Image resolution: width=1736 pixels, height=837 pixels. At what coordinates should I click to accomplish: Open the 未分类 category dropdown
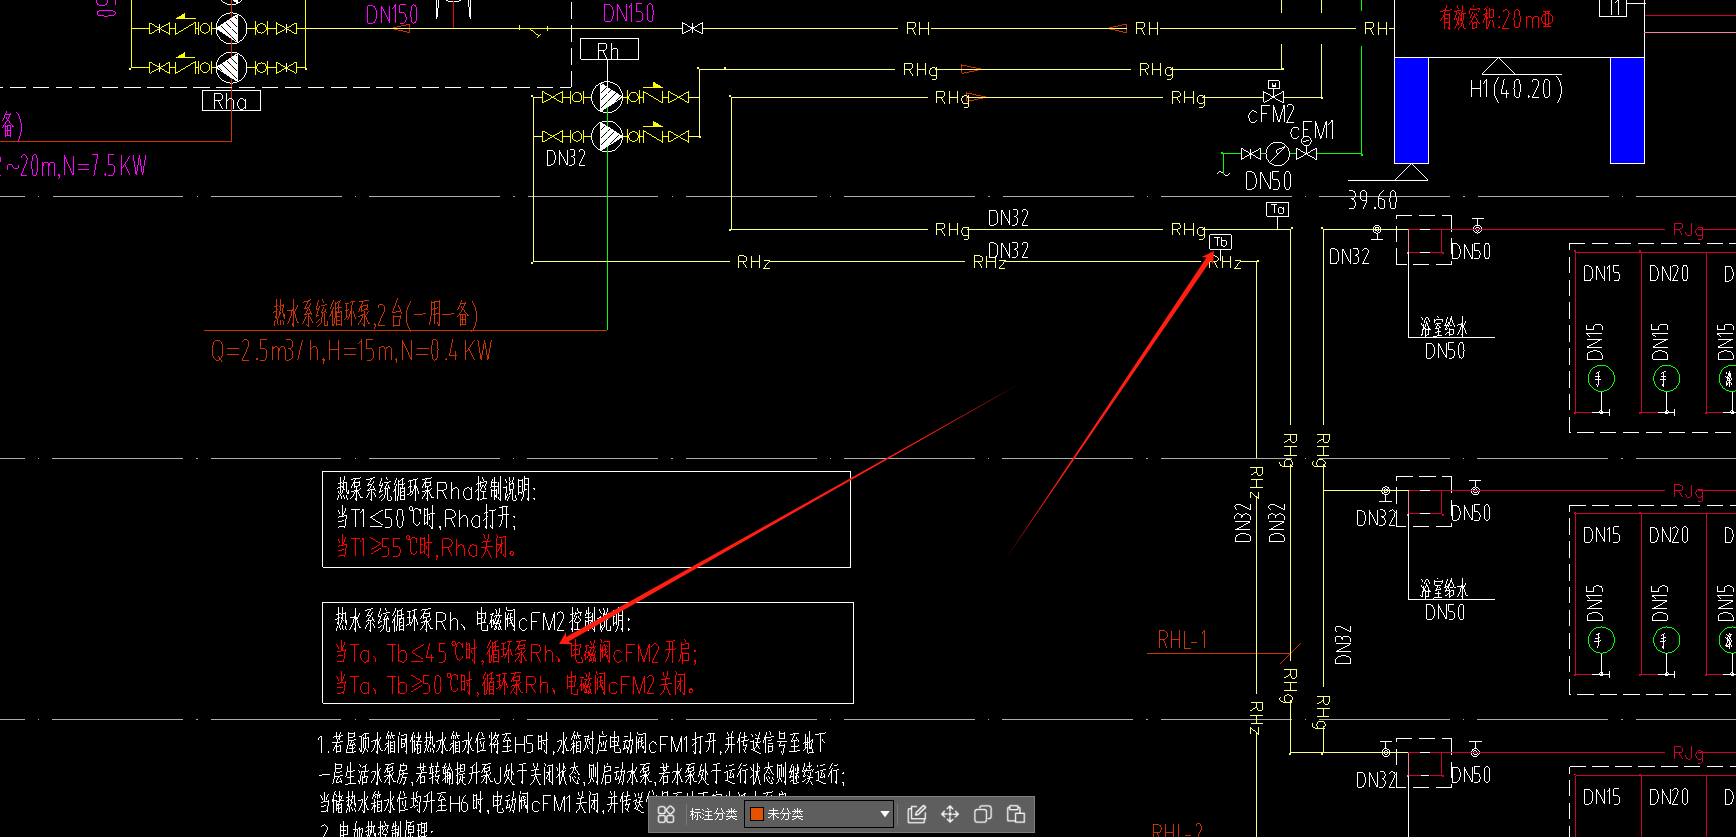(x=819, y=814)
